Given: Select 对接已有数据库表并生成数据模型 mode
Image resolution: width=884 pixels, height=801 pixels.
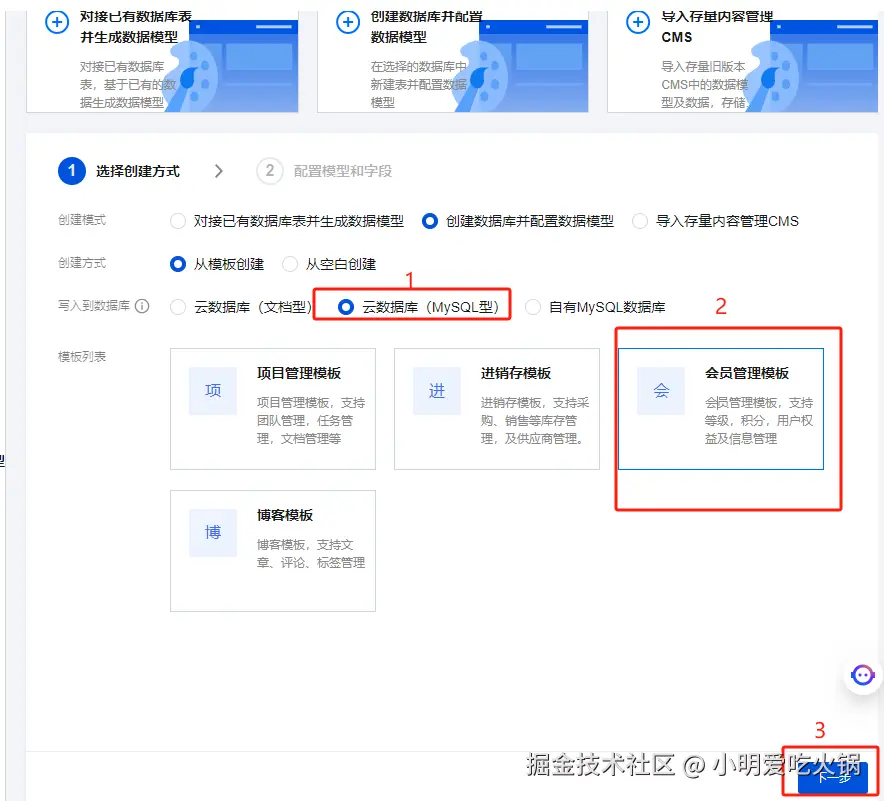Looking at the screenshot, I should click(178, 221).
